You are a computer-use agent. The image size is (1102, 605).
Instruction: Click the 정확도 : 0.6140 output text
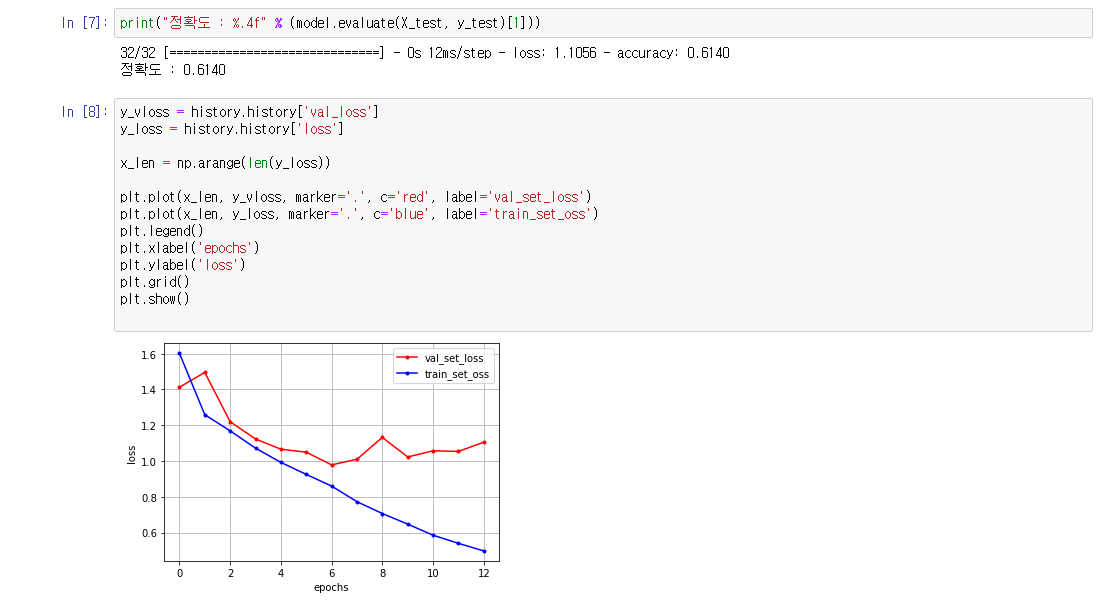point(173,70)
